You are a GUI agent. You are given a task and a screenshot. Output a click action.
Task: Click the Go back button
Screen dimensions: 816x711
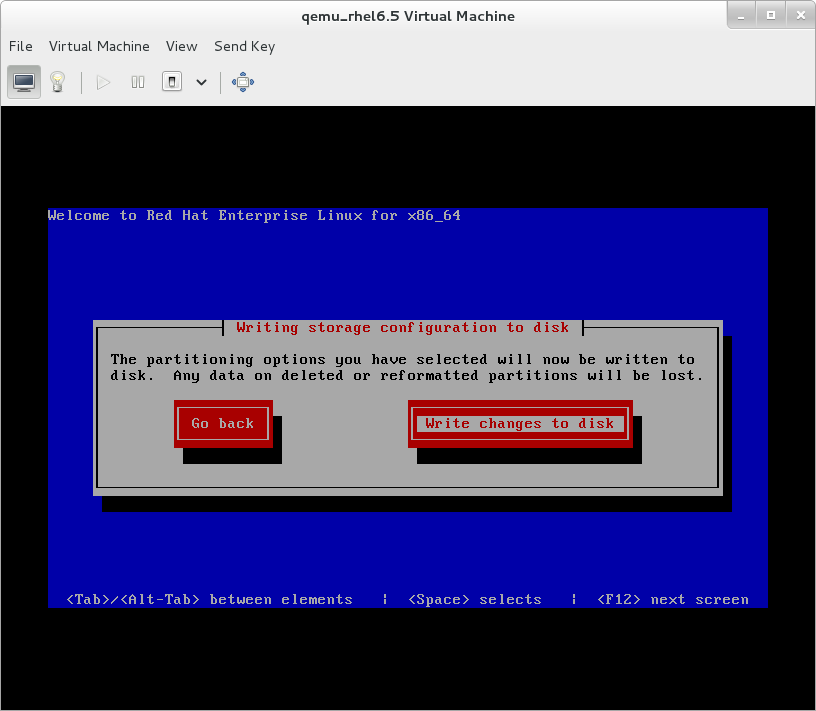(x=223, y=424)
